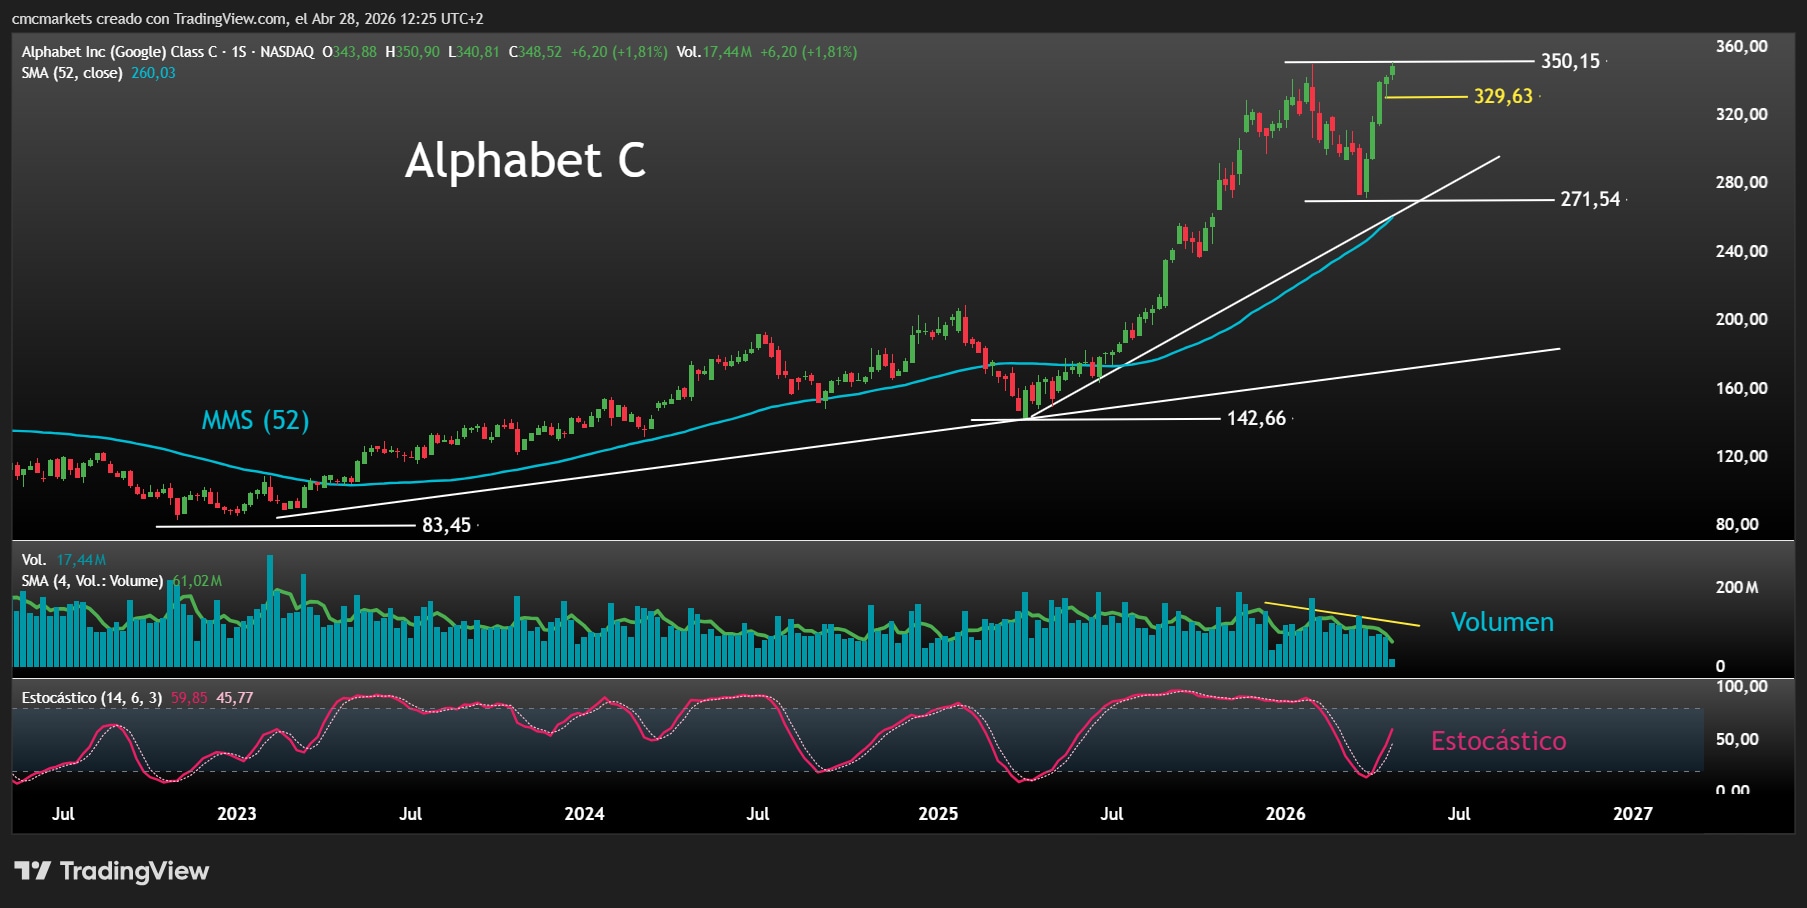Click the Volumen panel label

(x=1502, y=622)
